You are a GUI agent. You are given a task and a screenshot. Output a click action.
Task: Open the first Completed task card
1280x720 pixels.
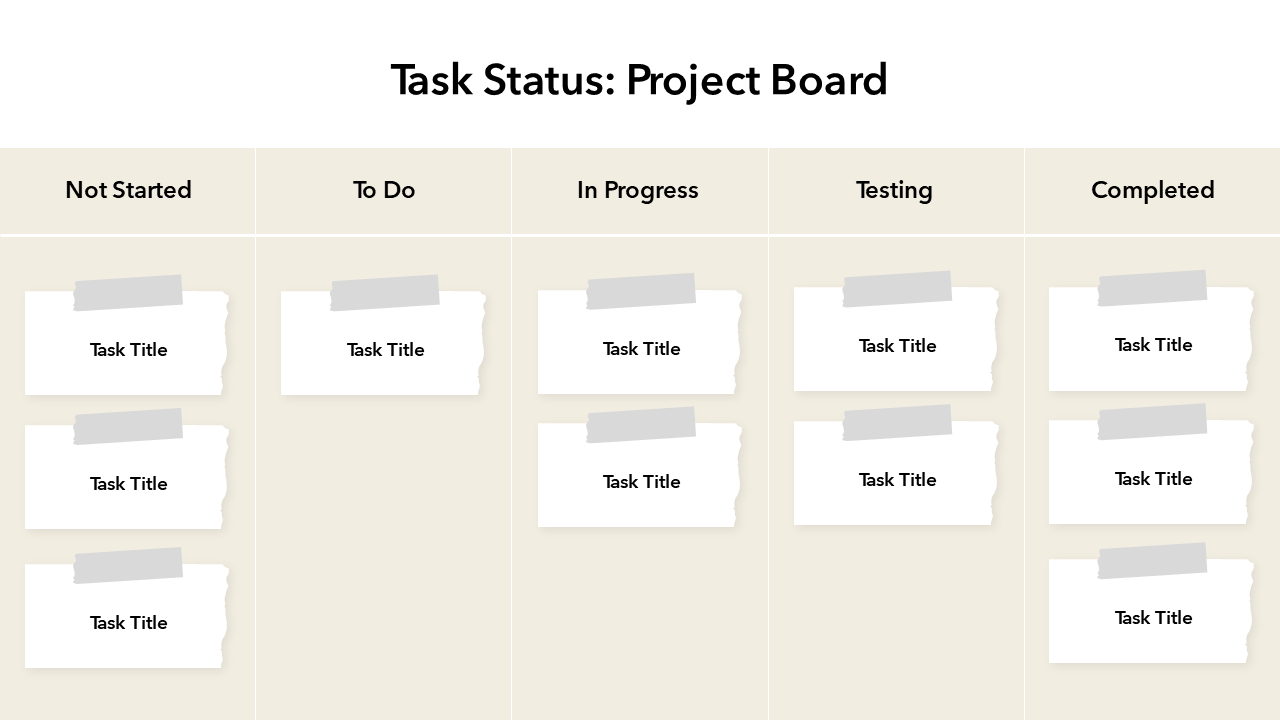pos(1152,345)
